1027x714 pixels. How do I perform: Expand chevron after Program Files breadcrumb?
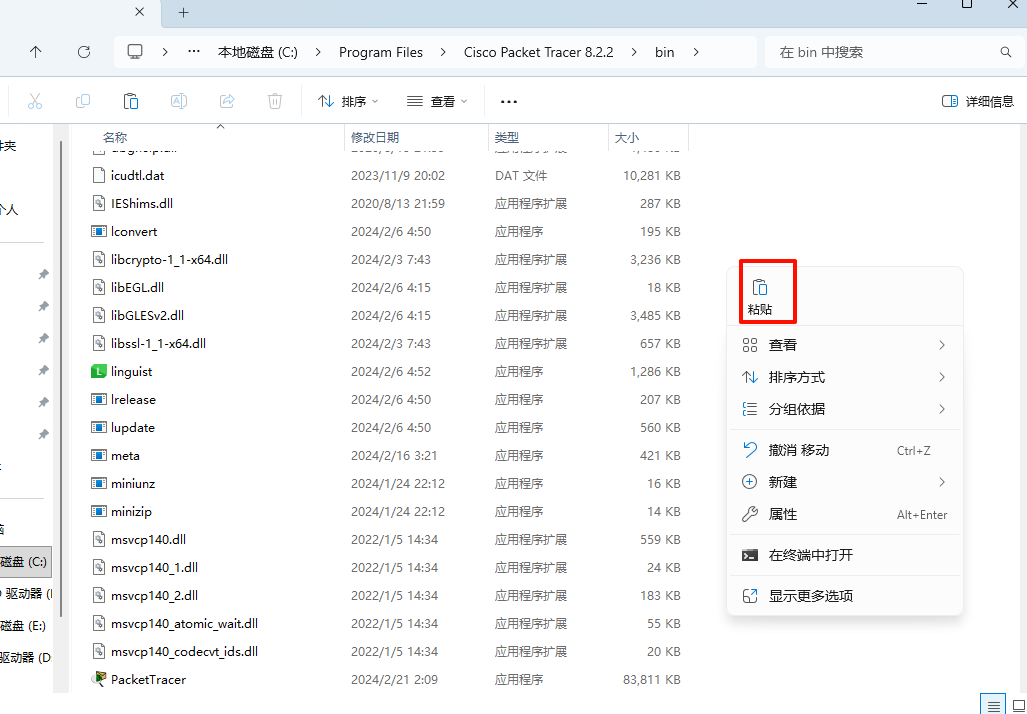tap(443, 52)
